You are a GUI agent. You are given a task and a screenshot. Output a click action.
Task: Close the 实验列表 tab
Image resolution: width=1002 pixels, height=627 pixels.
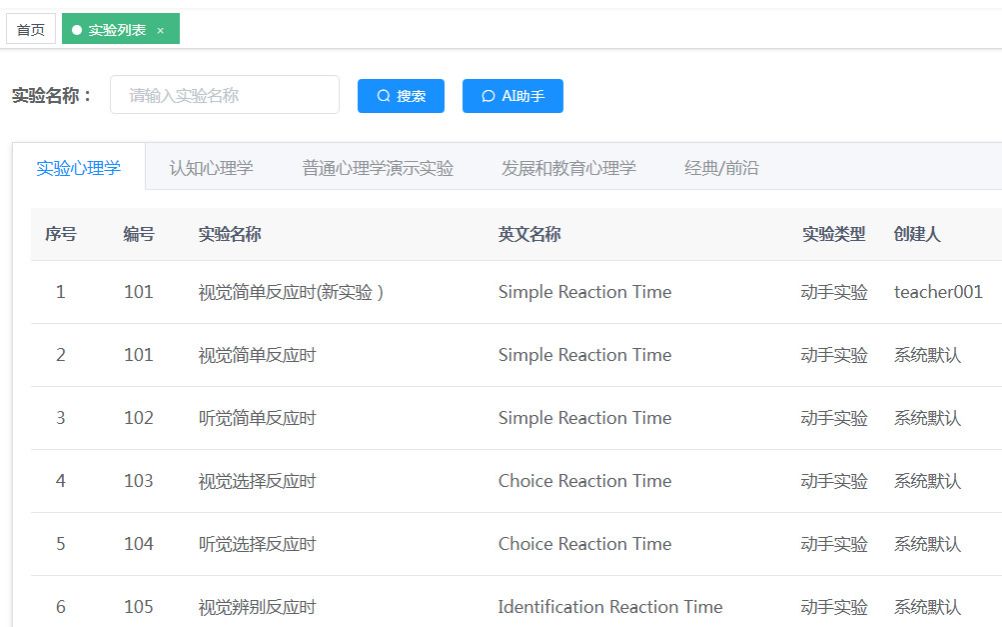pos(160,30)
